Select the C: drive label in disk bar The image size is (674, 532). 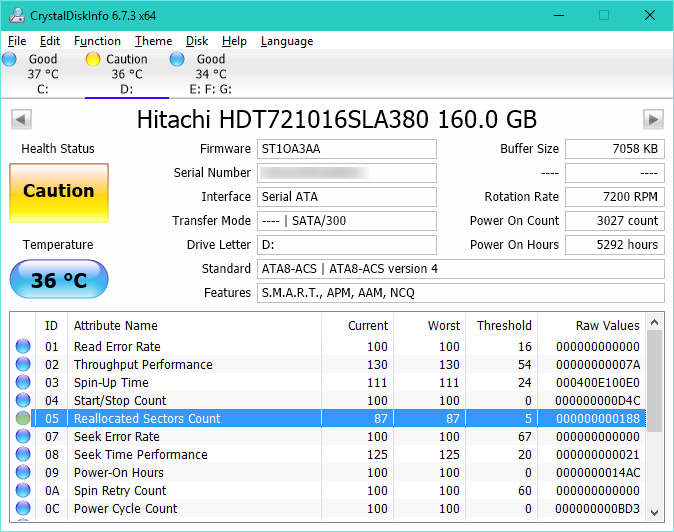click(x=43, y=89)
